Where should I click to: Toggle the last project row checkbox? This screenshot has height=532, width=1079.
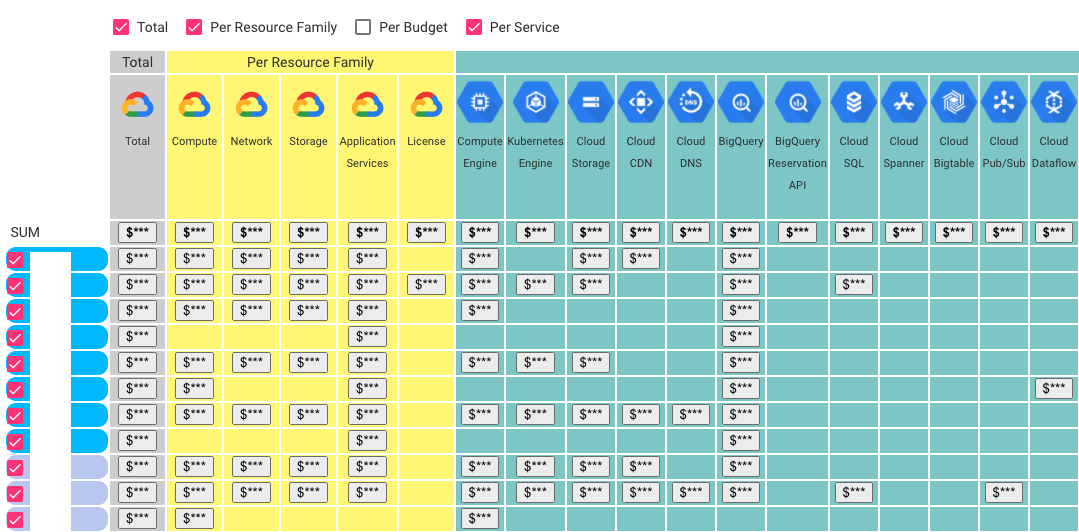(15, 520)
